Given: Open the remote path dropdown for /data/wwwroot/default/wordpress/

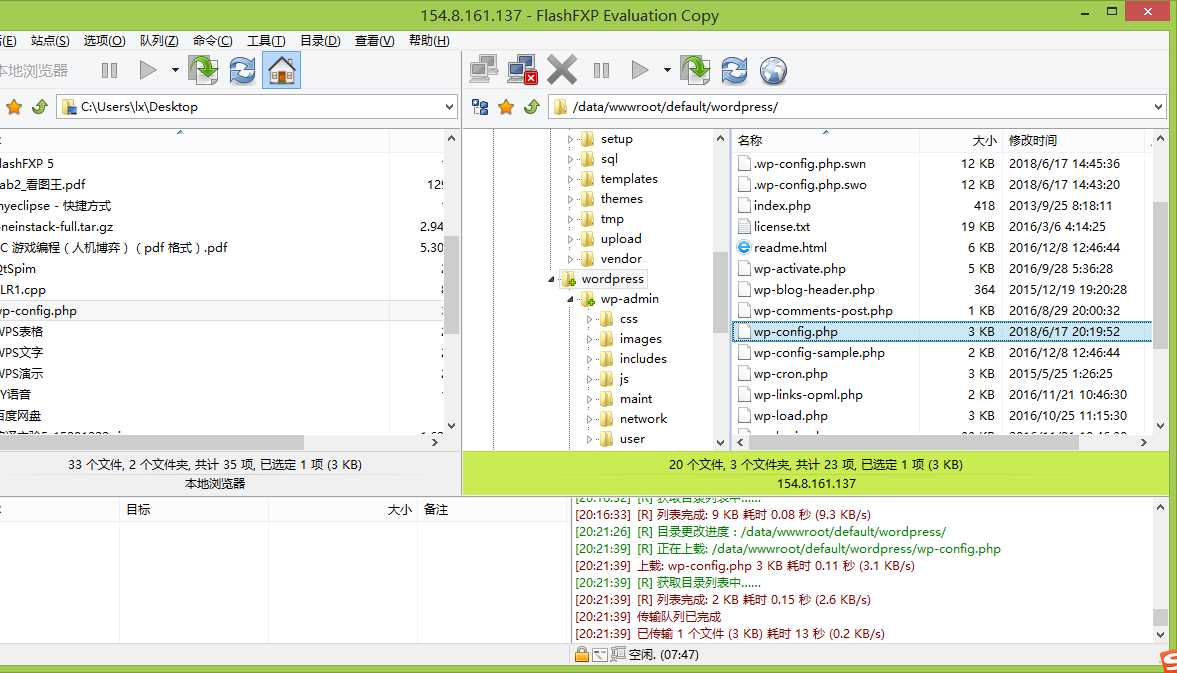Looking at the screenshot, I should (x=1158, y=107).
